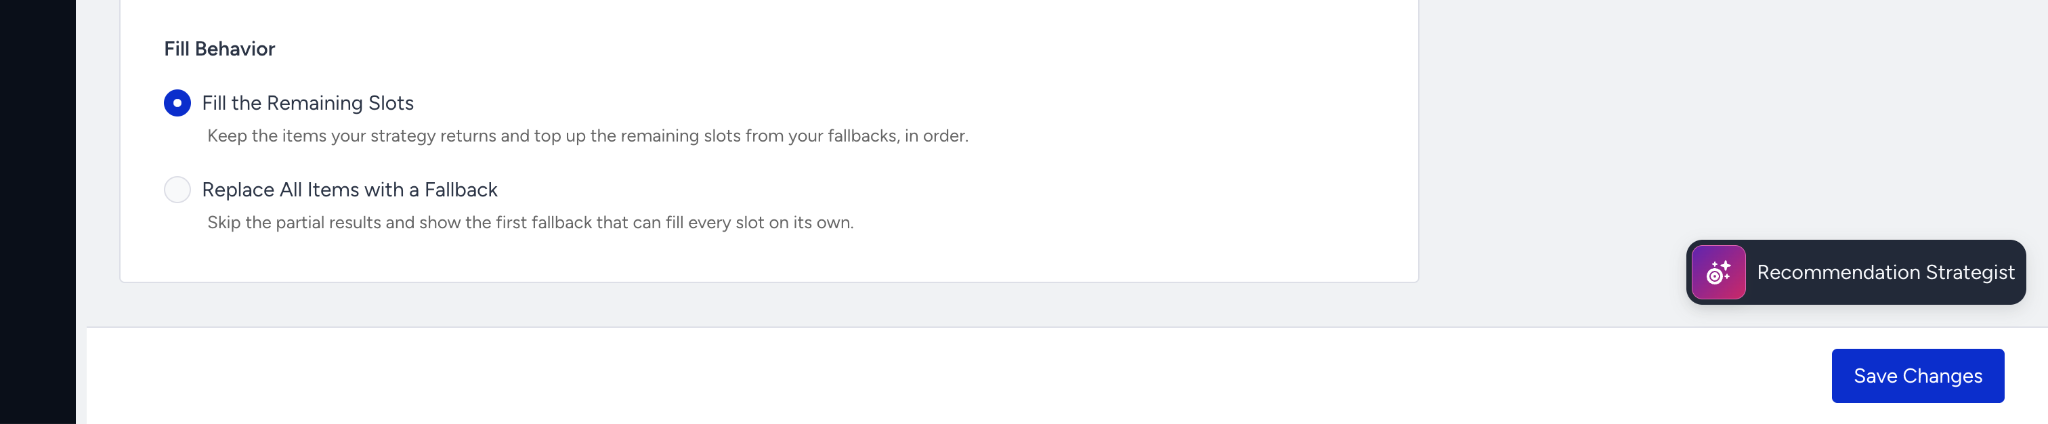
Task: Click the dark left navigation sidebar
Action: click(38, 212)
